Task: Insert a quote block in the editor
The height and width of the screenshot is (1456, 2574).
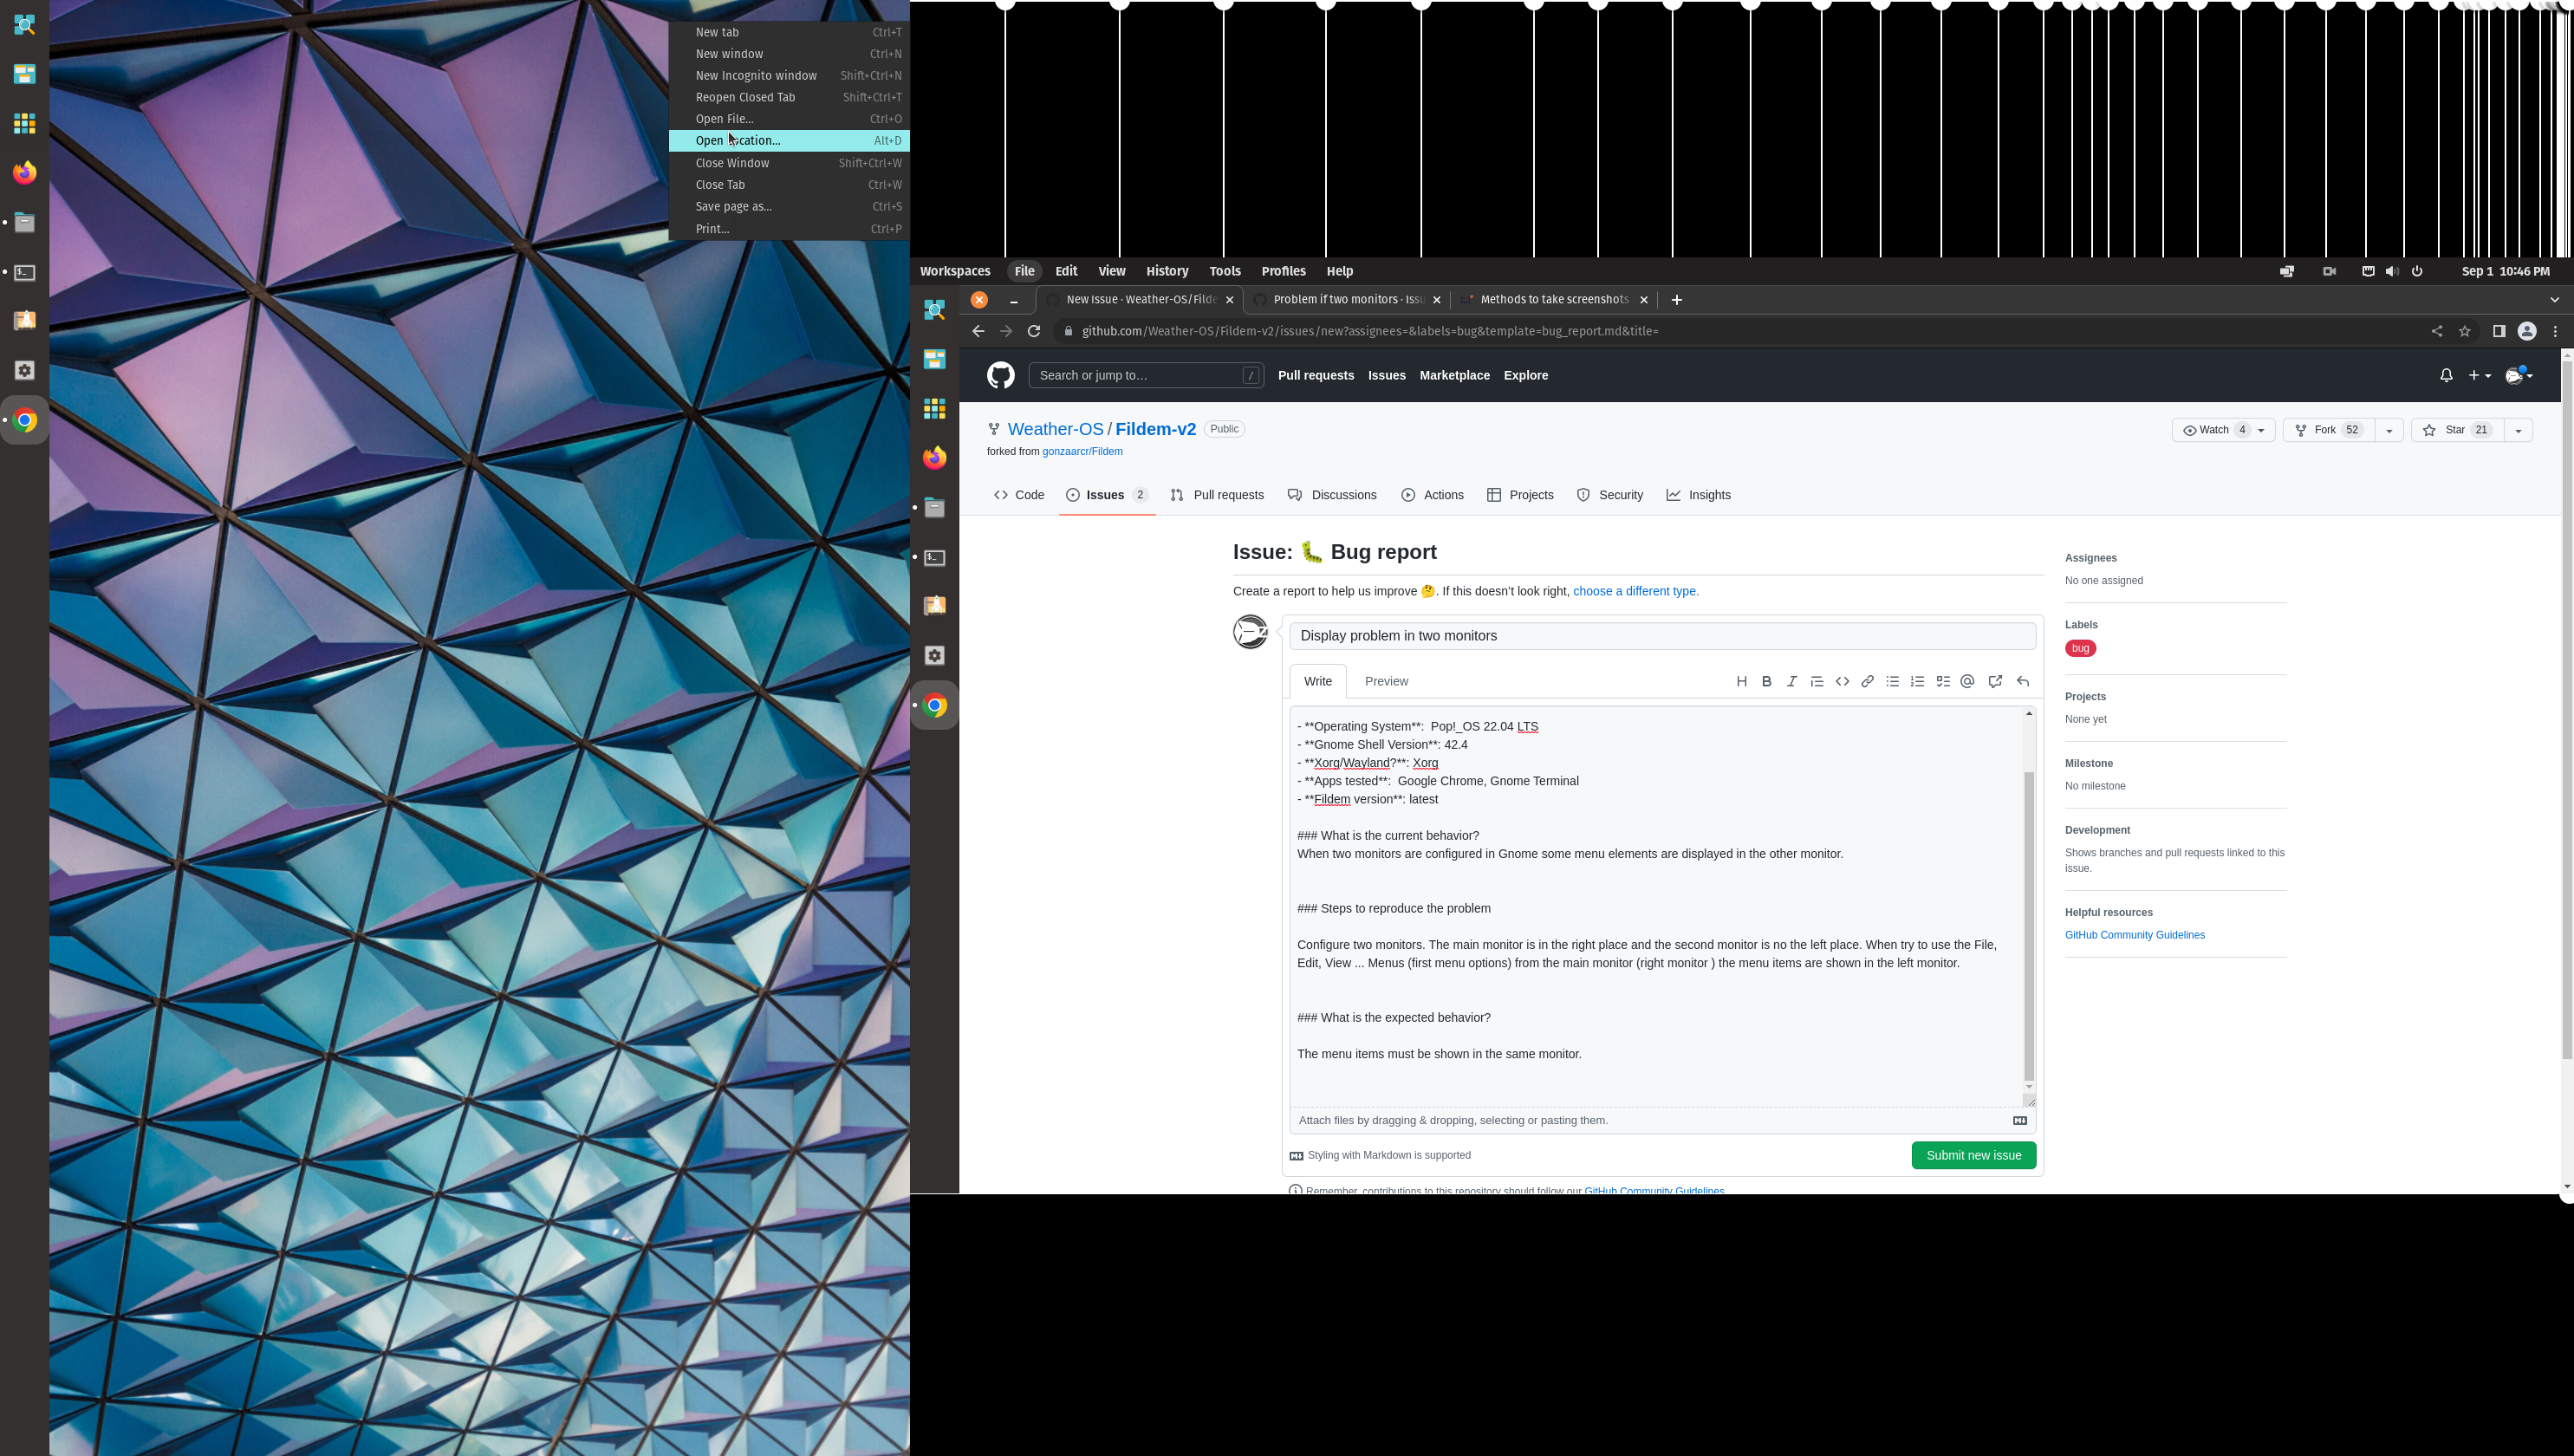Action: tap(1817, 681)
